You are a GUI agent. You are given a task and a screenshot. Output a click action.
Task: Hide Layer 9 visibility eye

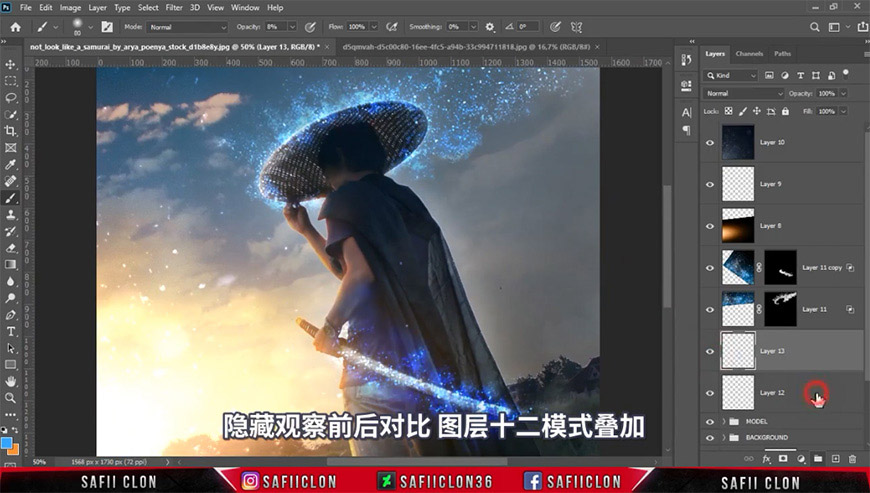coord(710,184)
